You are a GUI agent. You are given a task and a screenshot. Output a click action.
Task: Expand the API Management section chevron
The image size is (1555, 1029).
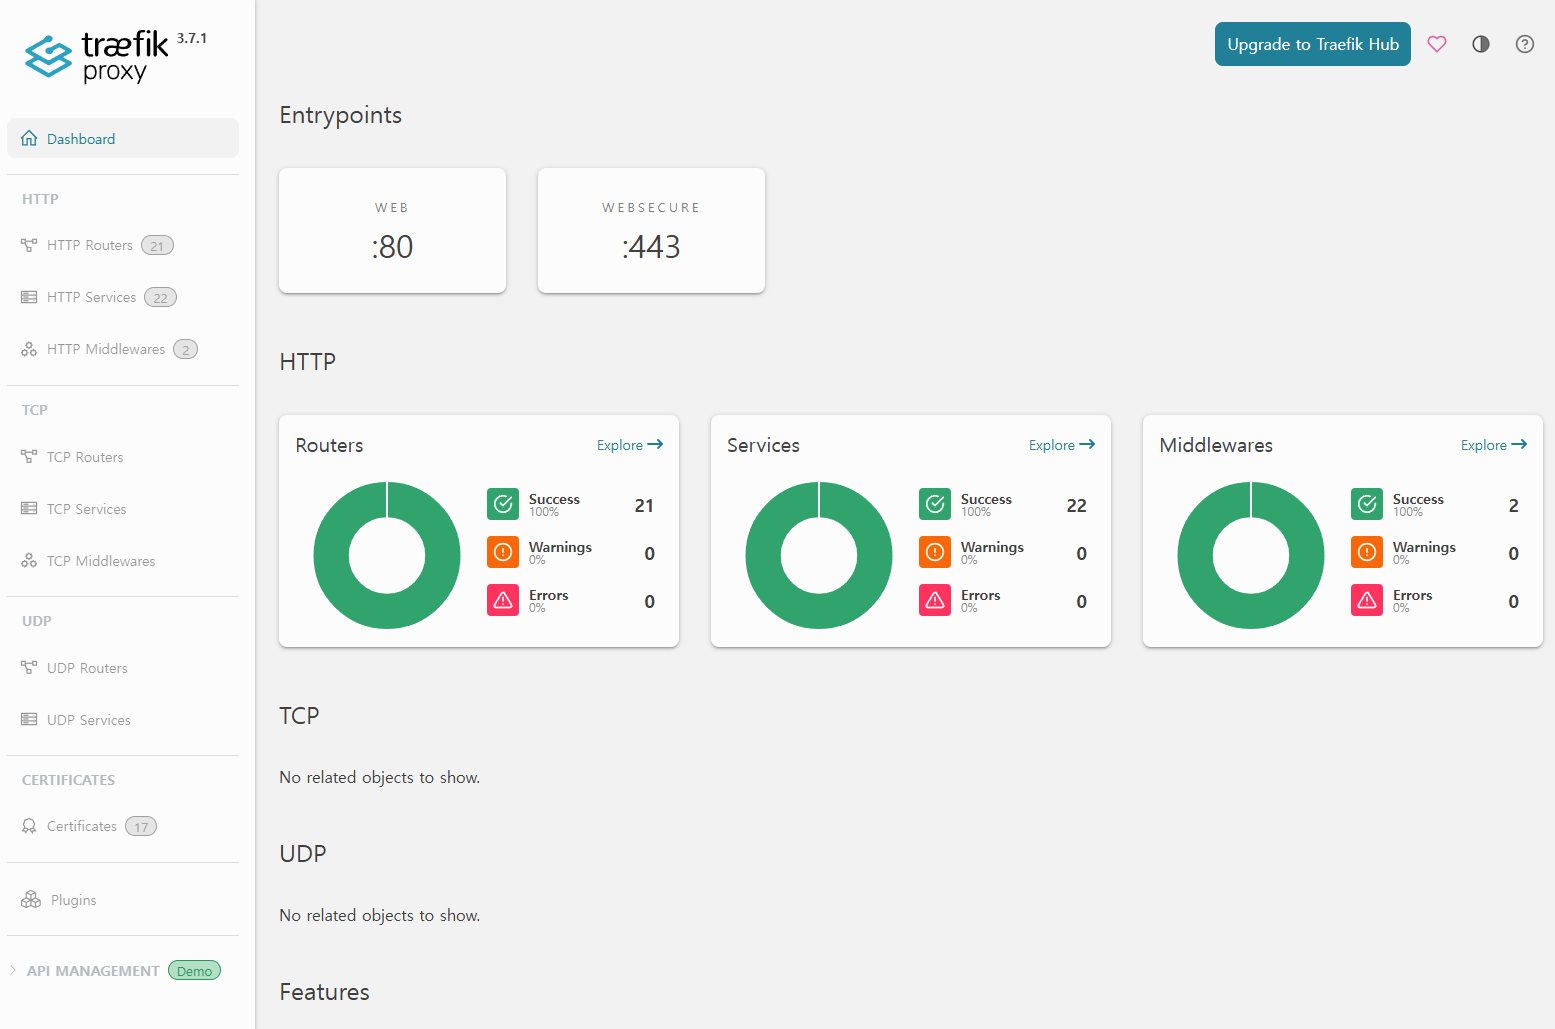pos(13,970)
